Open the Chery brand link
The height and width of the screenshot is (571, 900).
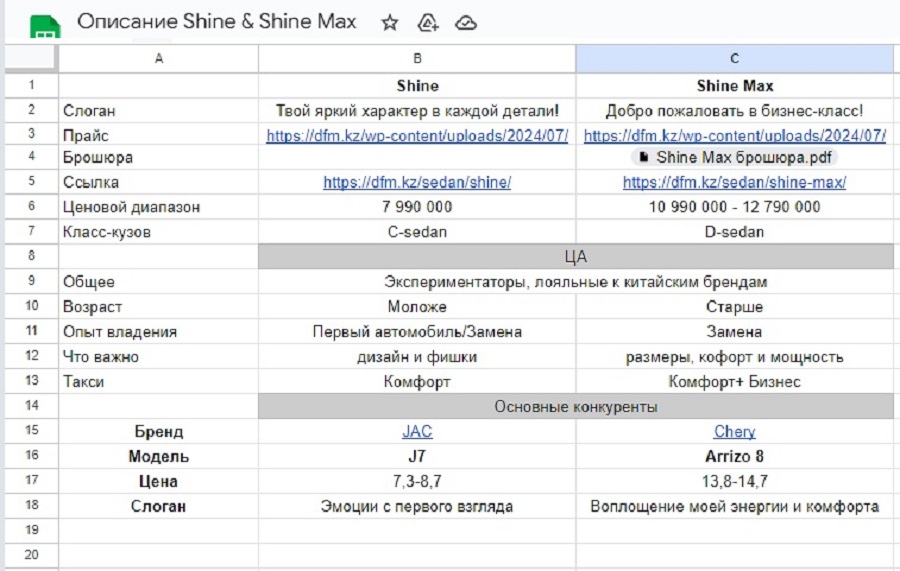[x=734, y=432]
